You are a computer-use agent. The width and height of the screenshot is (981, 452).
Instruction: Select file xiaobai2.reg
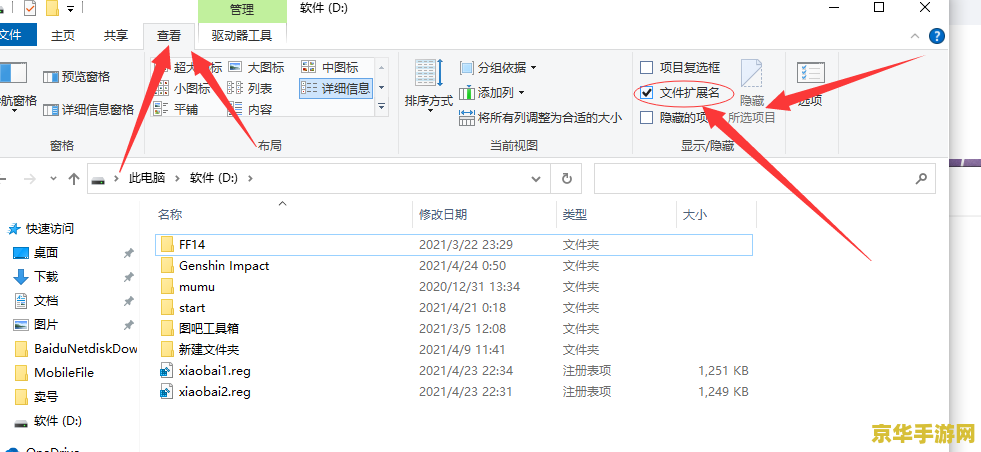[x=454, y=392]
